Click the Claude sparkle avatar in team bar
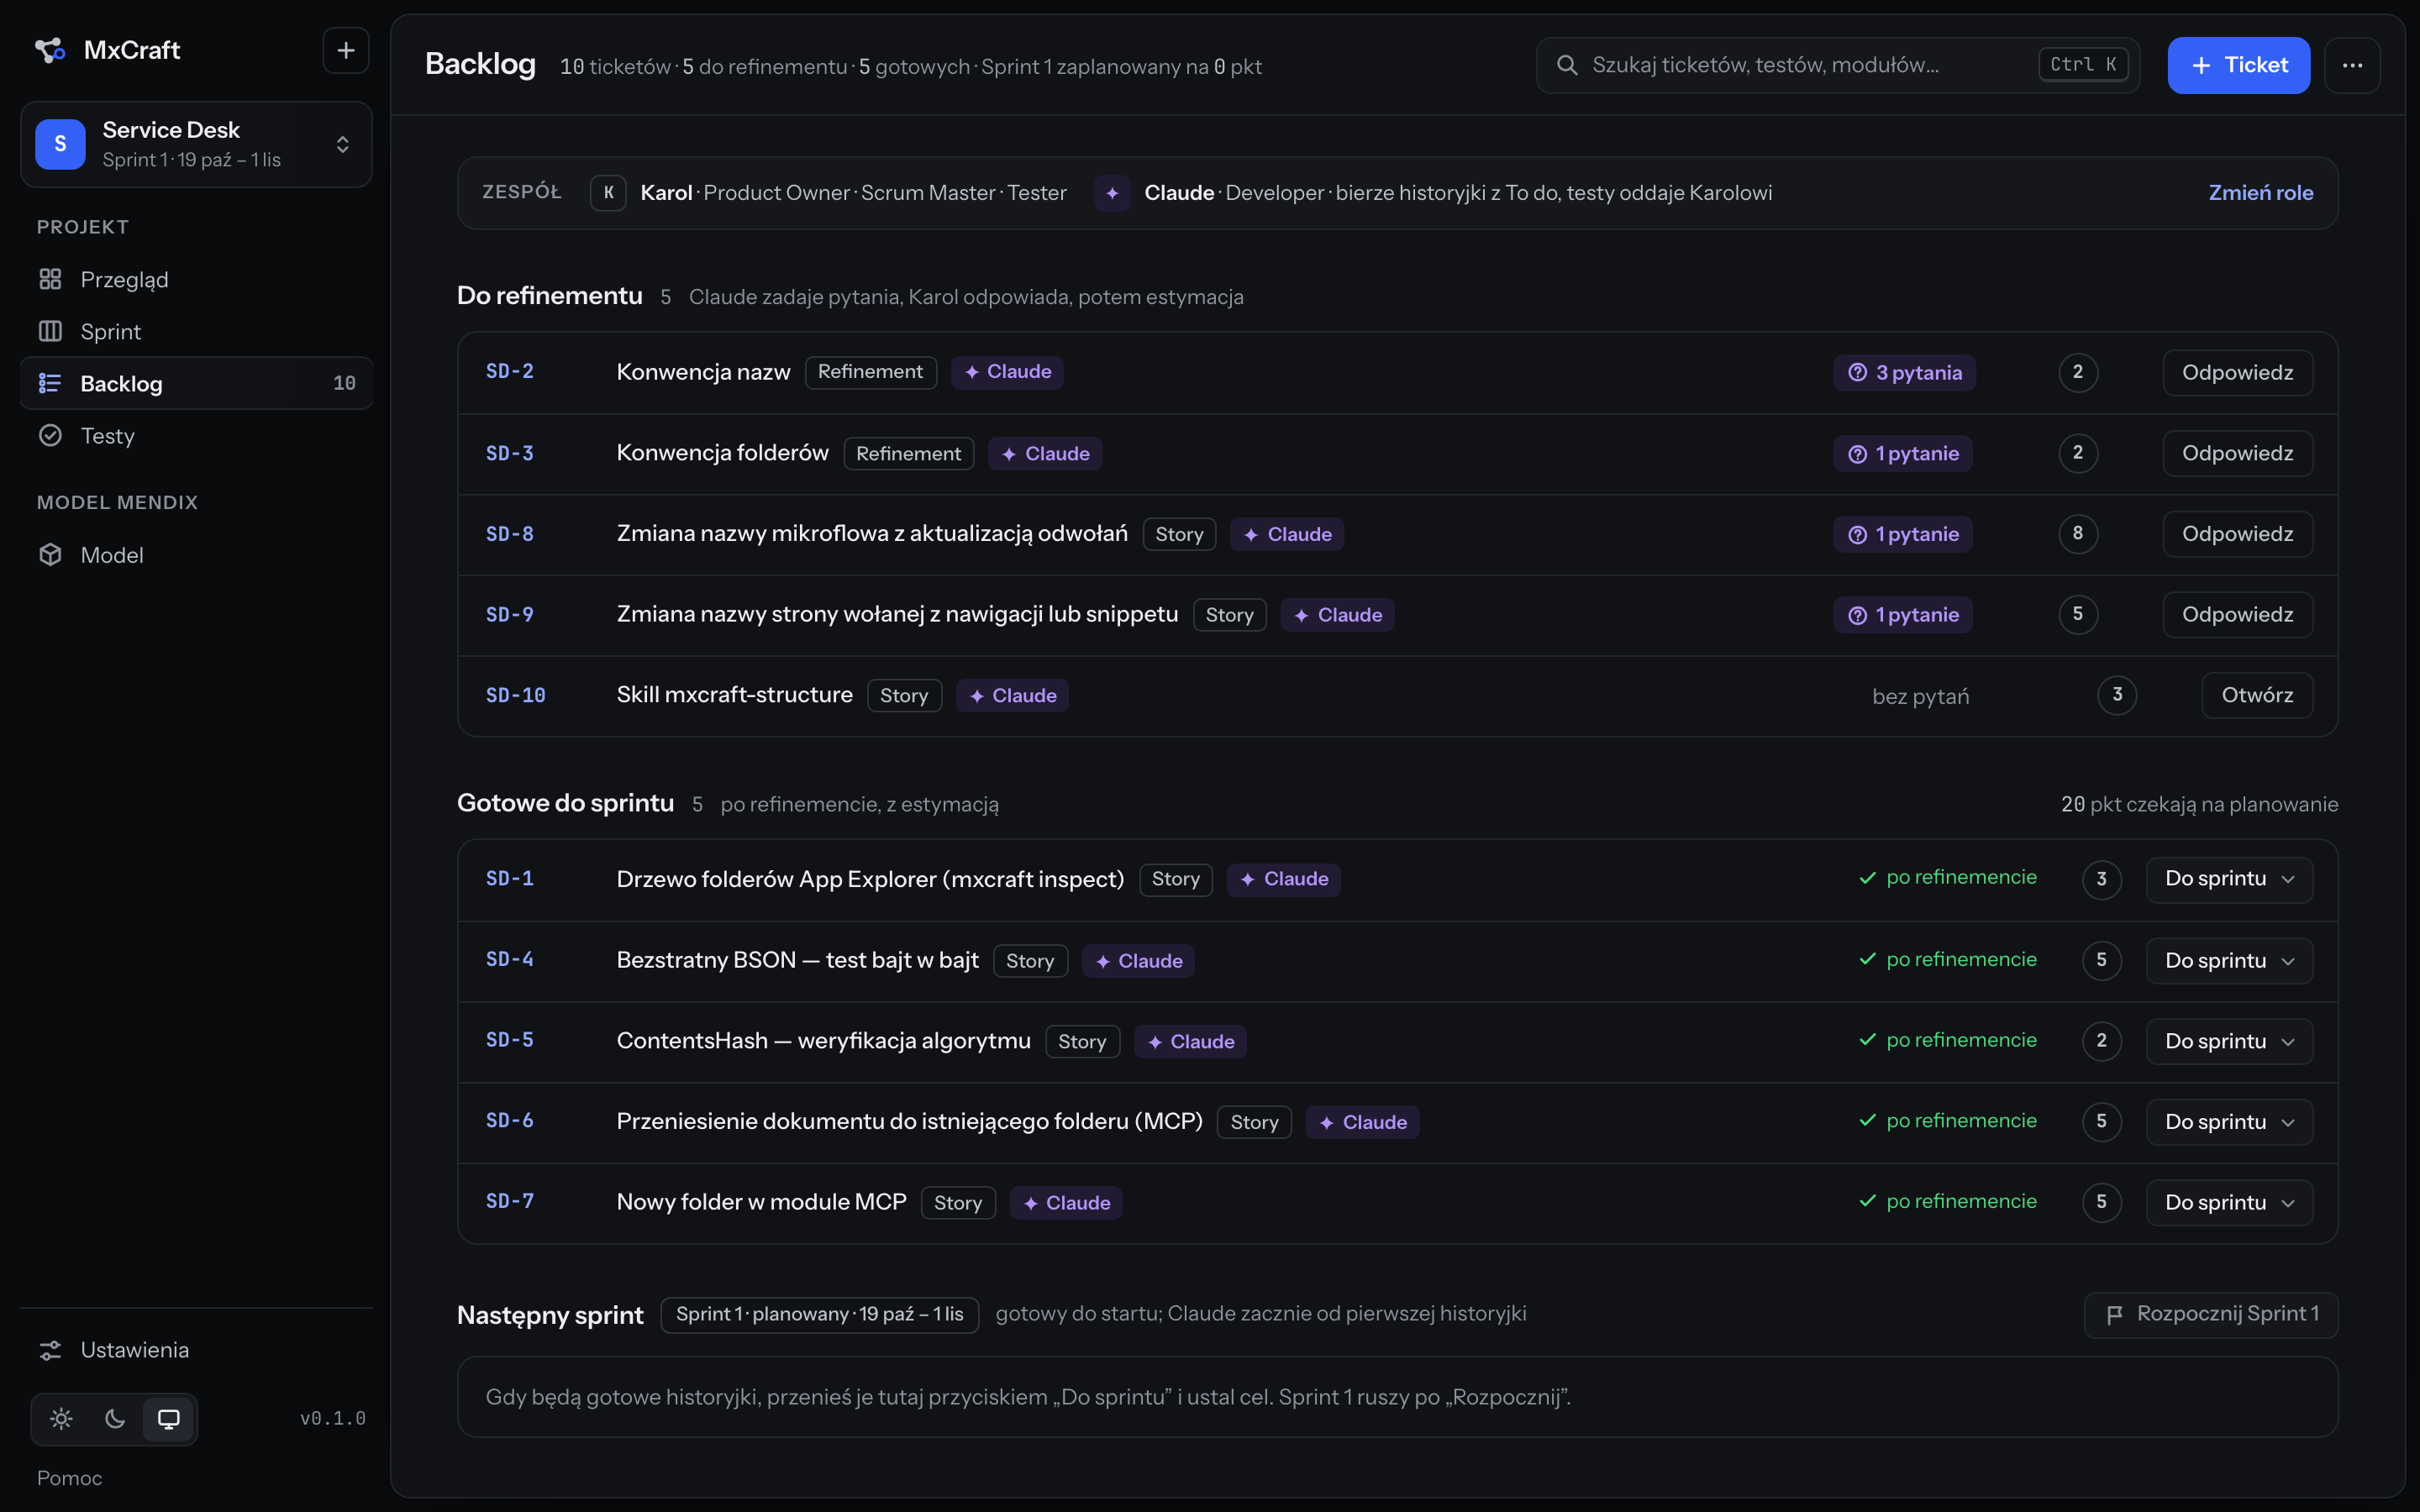The width and height of the screenshot is (2420, 1512). coord(1112,192)
